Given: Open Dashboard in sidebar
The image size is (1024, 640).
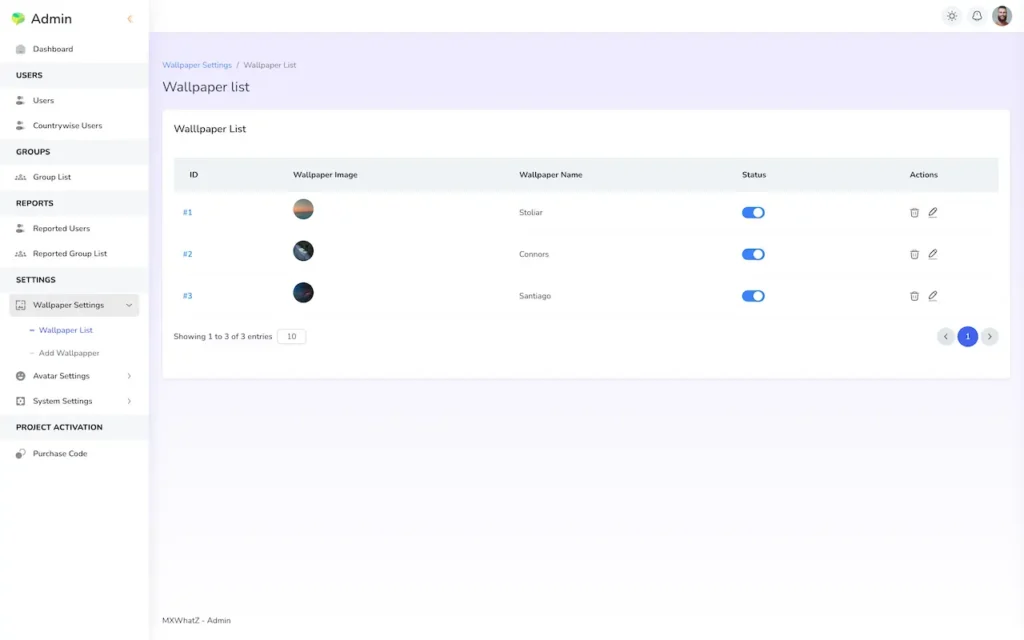Looking at the screenshot, I should coord(53,49).
